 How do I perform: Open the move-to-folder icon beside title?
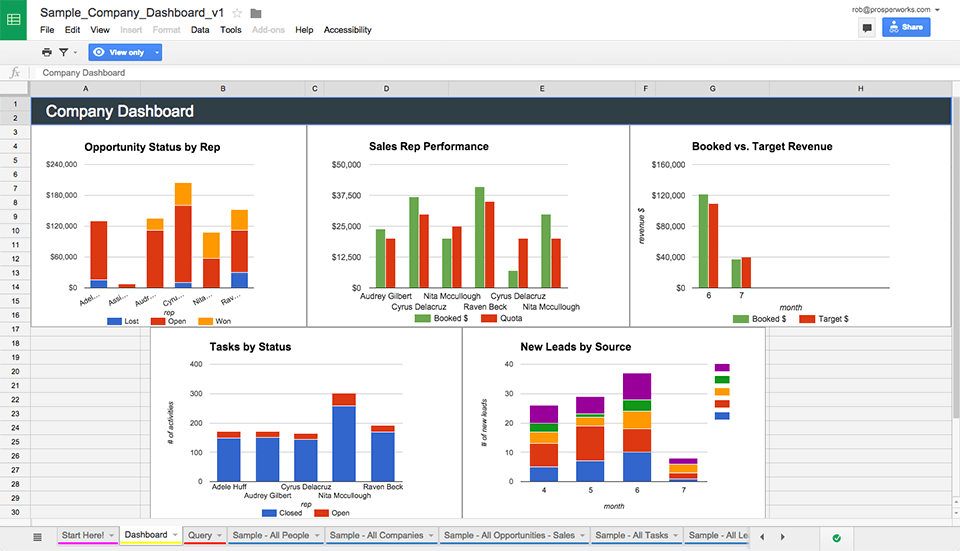coord(256,13)
